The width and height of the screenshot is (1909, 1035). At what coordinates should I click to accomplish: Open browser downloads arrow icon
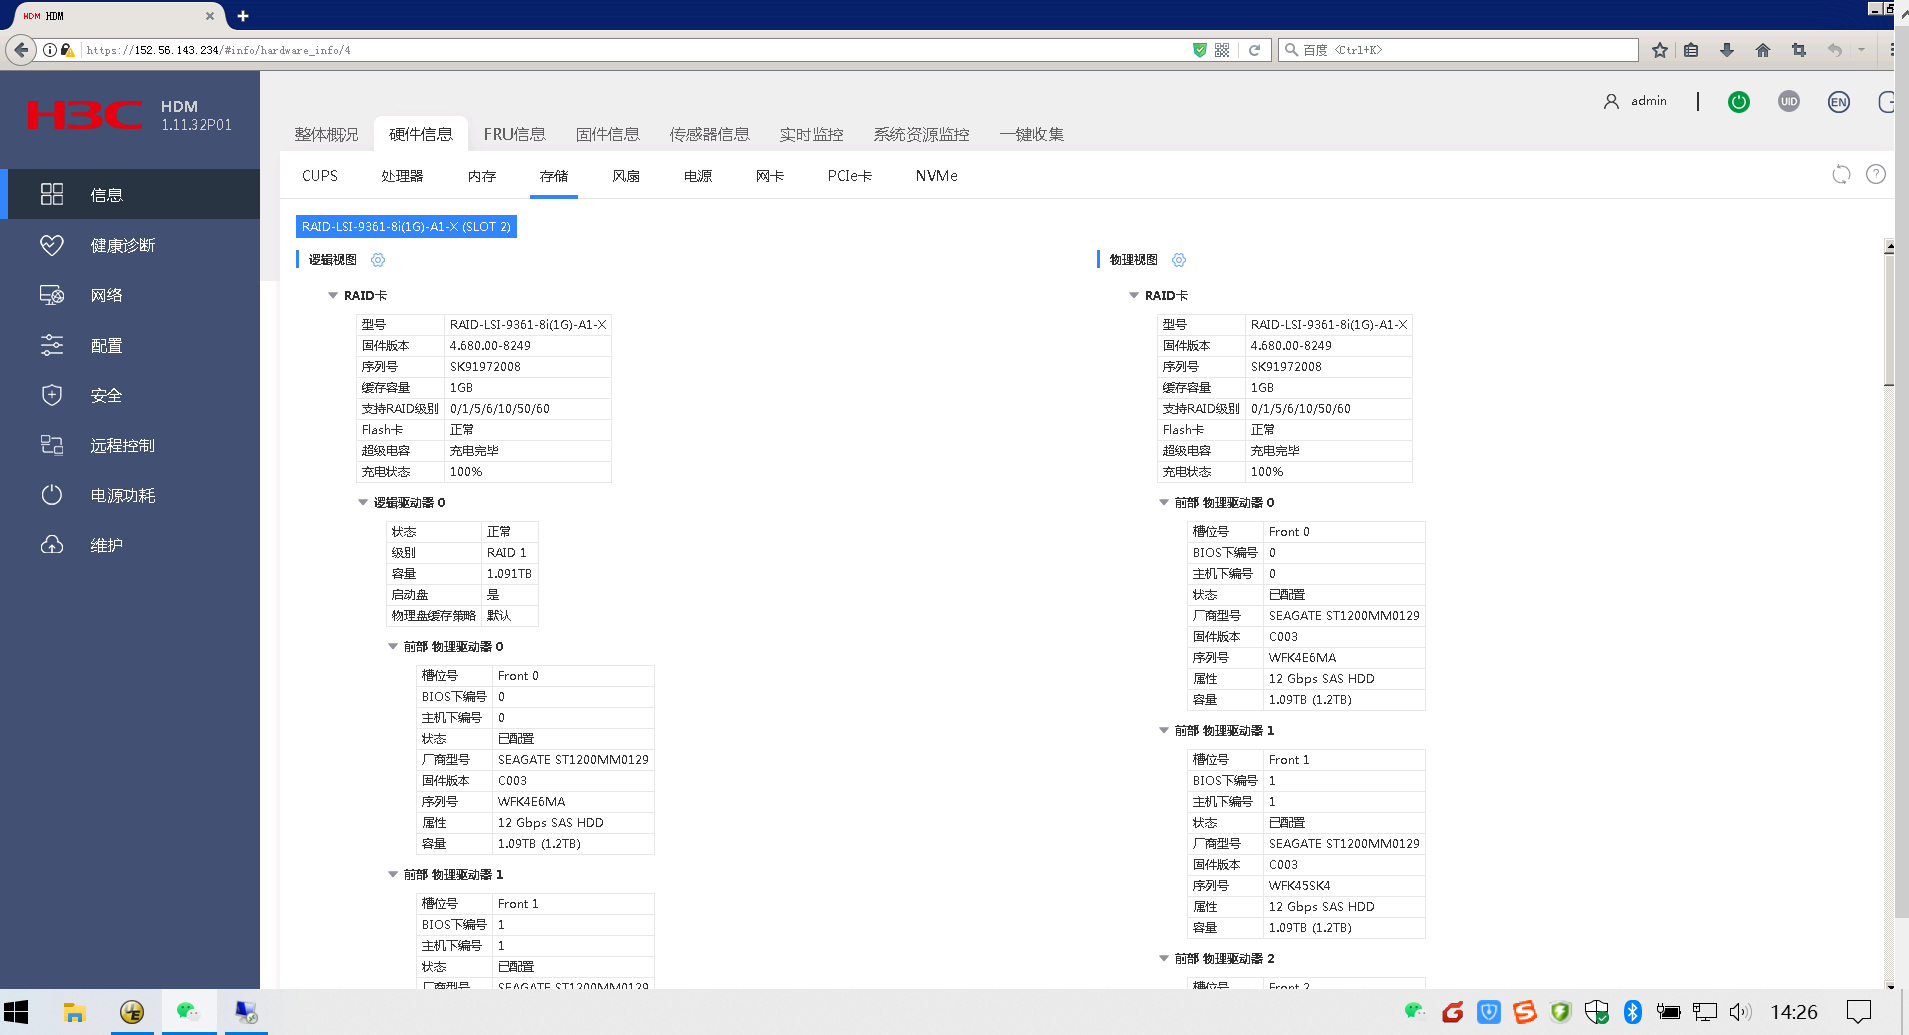click(1727, 50)
